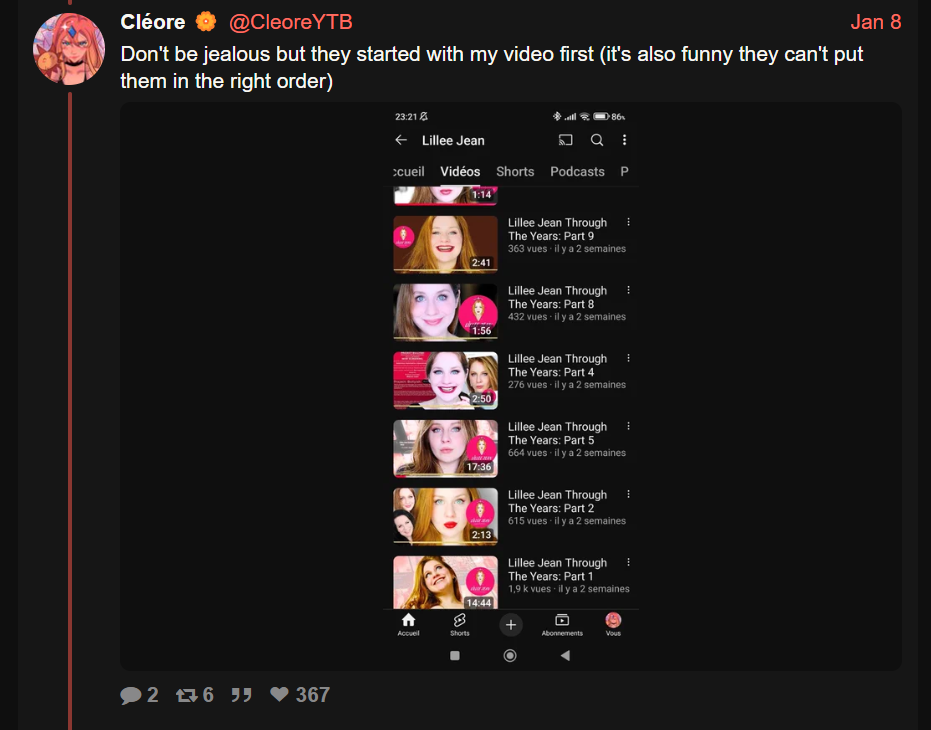Select the Vidéos tab
Screen dimensions: 931x730
[x=460, y=172]
